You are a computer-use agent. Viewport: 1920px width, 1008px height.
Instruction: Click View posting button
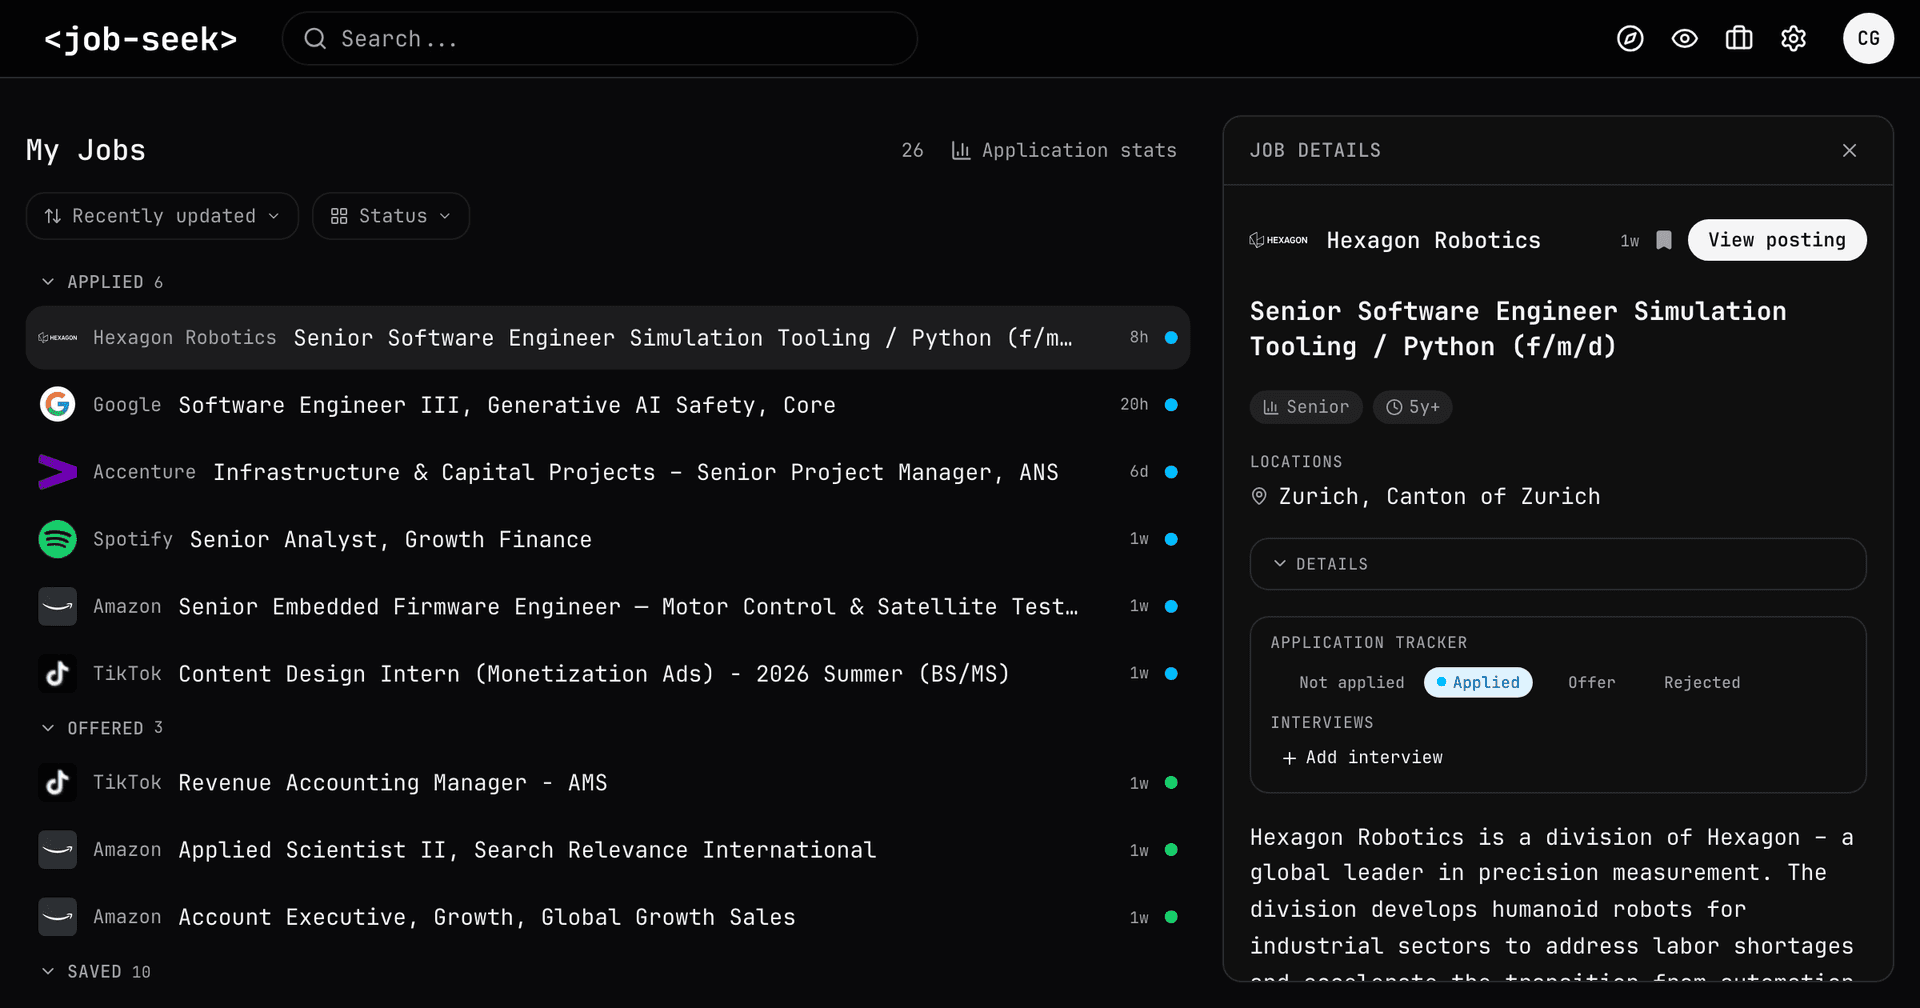(x=1777, y=240)
